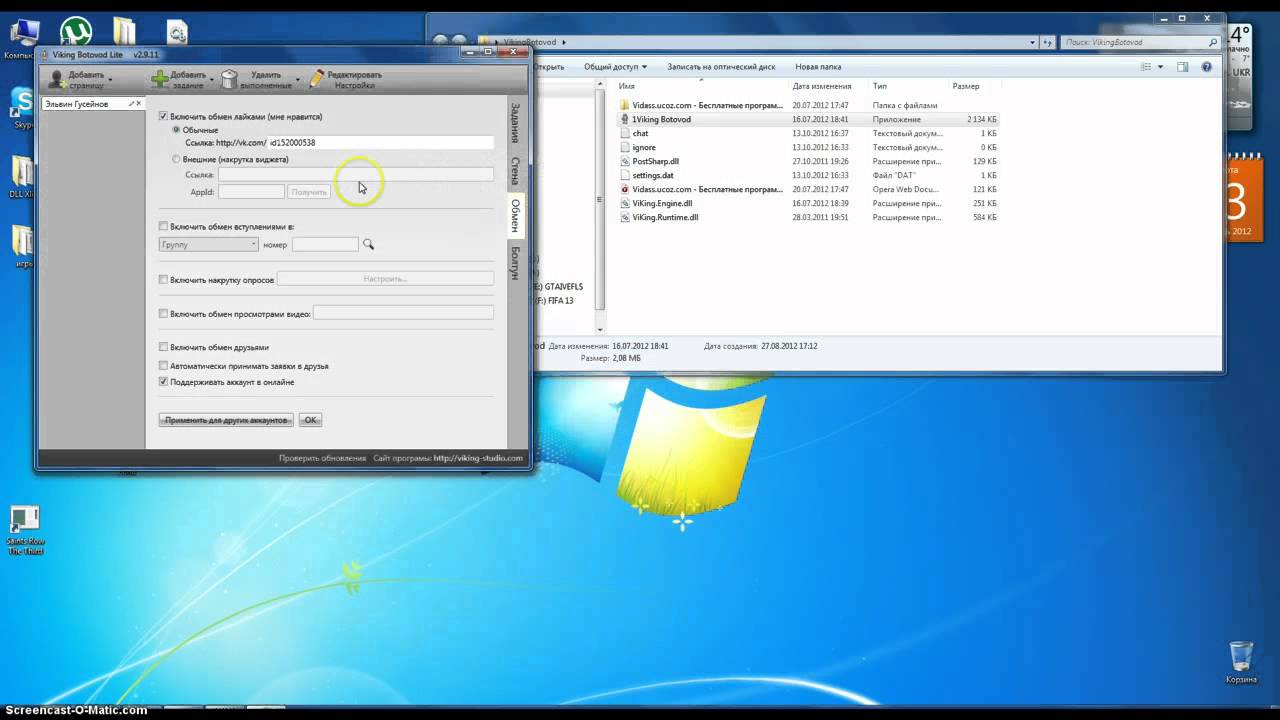This screenshot has width=1280, height=720.
Task: Click the magnifier icon next to номер field
Action: 369,244
